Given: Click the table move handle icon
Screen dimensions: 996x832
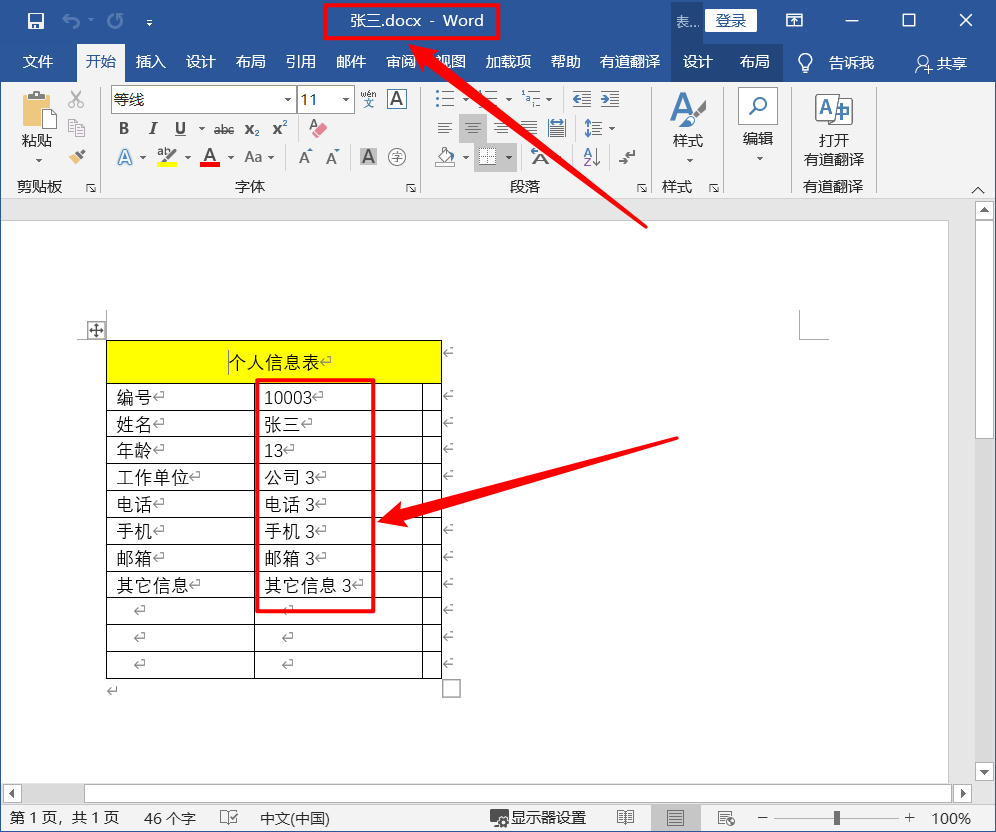Looking at the screenshot, I should pos(96,330).
